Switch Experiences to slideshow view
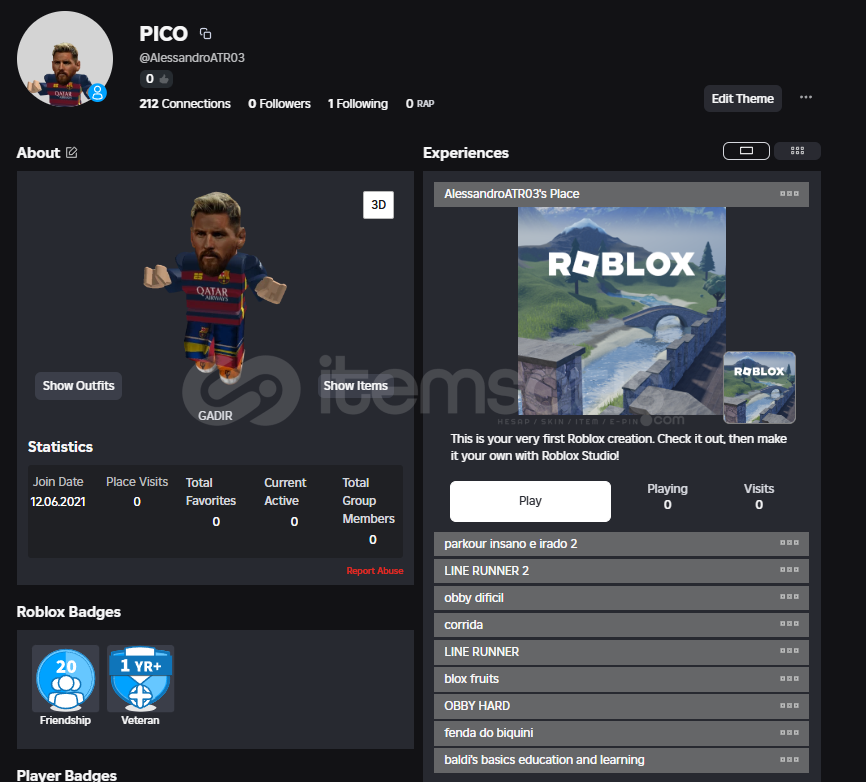Screen dimensions: 866x782 tap(746, 151)
